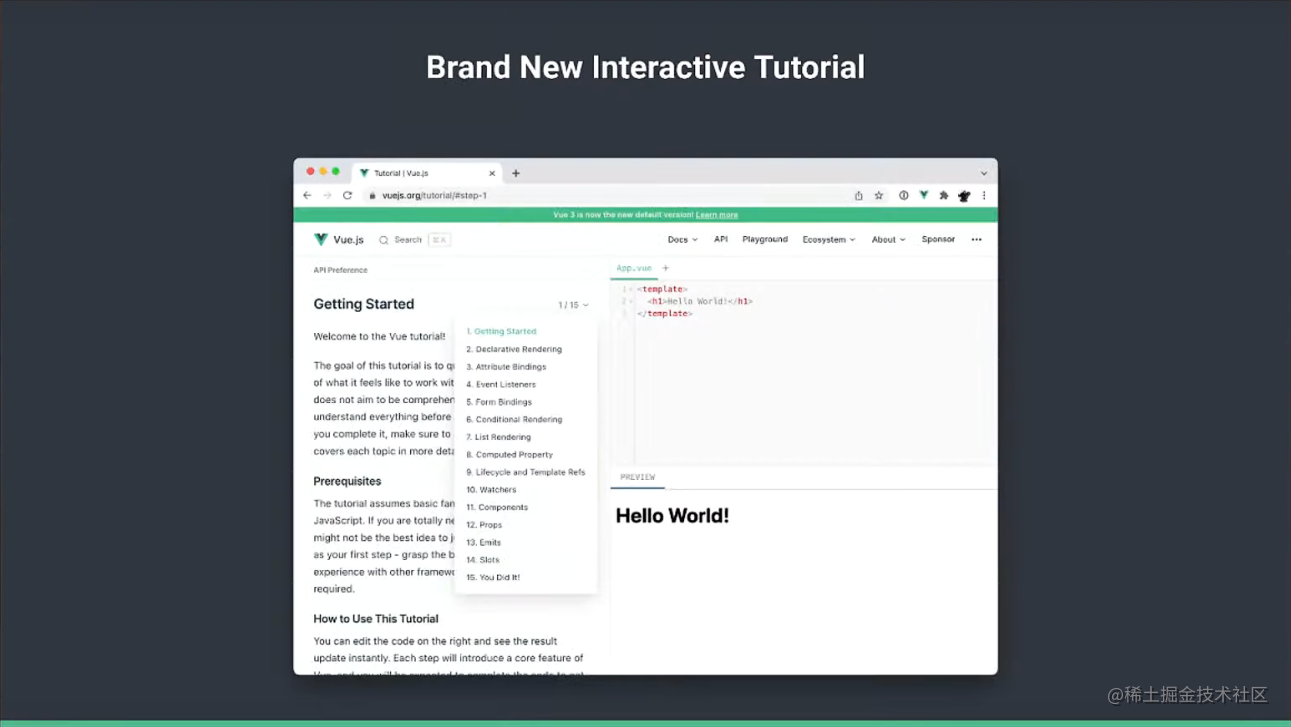Click the Tutorial | Vue.js browser tab
Image resolution: width=1291 pixels, height=727 pixels.
(427, 173)
